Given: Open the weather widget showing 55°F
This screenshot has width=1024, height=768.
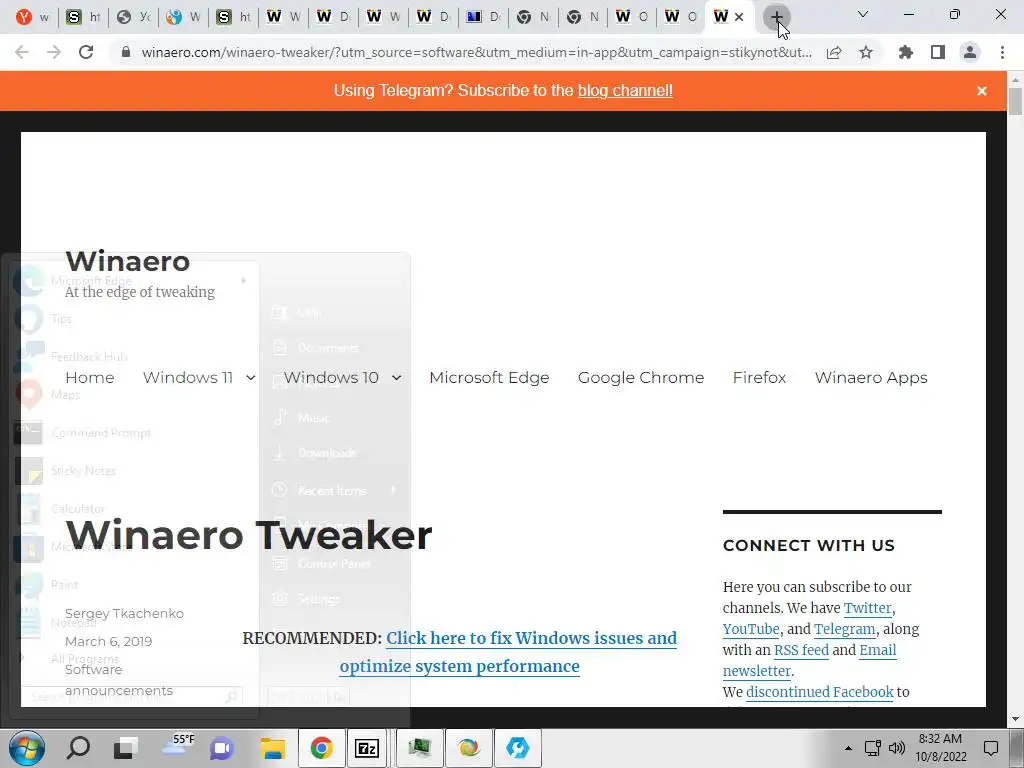Looking at the screenshot, I should point(177,746).
